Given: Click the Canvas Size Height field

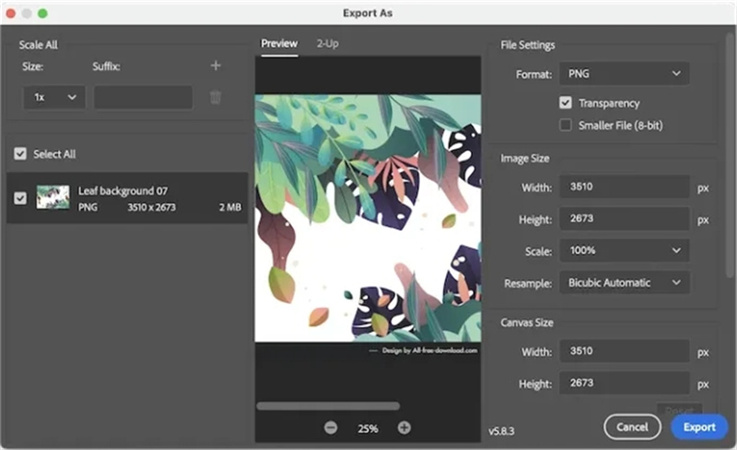Looking at the screenshot, I should pyautogui.click(x=624, y=383).
